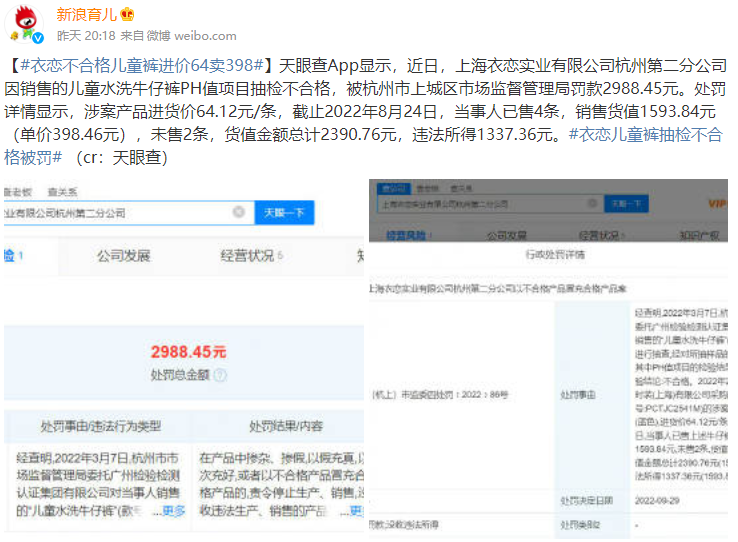
Task: Click the 处罚事由 row label in detail table
Action: [578, 395]
